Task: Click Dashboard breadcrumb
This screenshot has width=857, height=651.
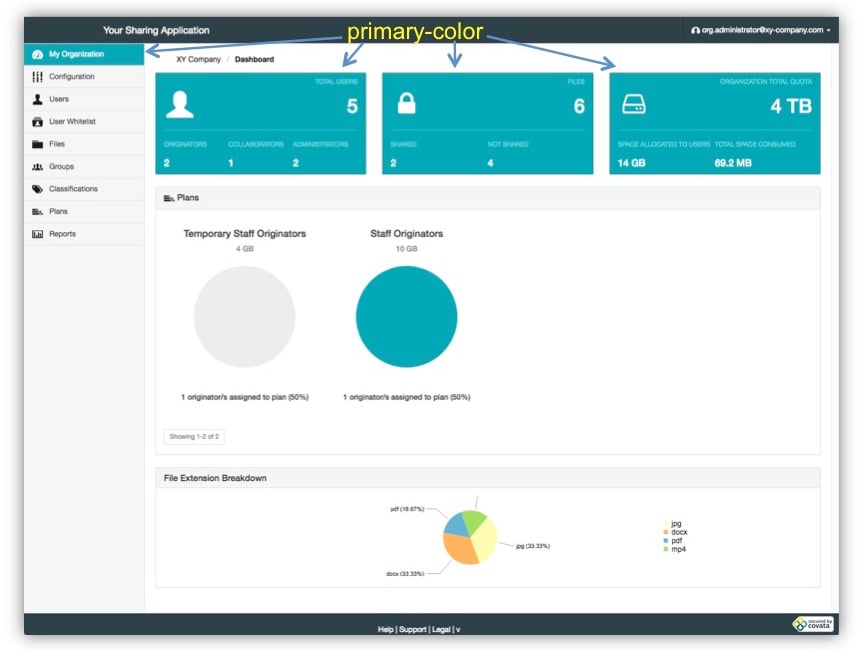Action: coord(254,59)
